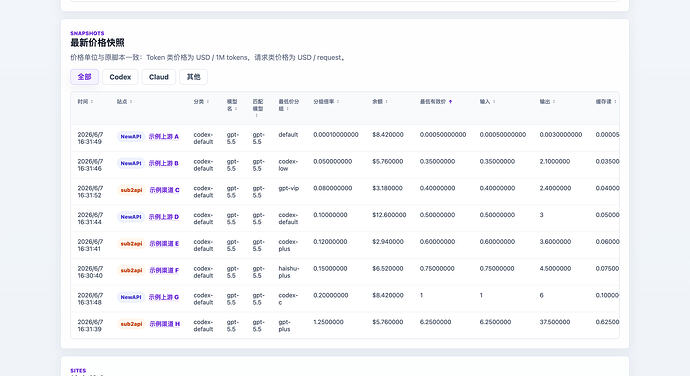Screen dimensions: 690x376
Task: Click NewAPI badge in 示例上游 B row
Action: [131, 163]
